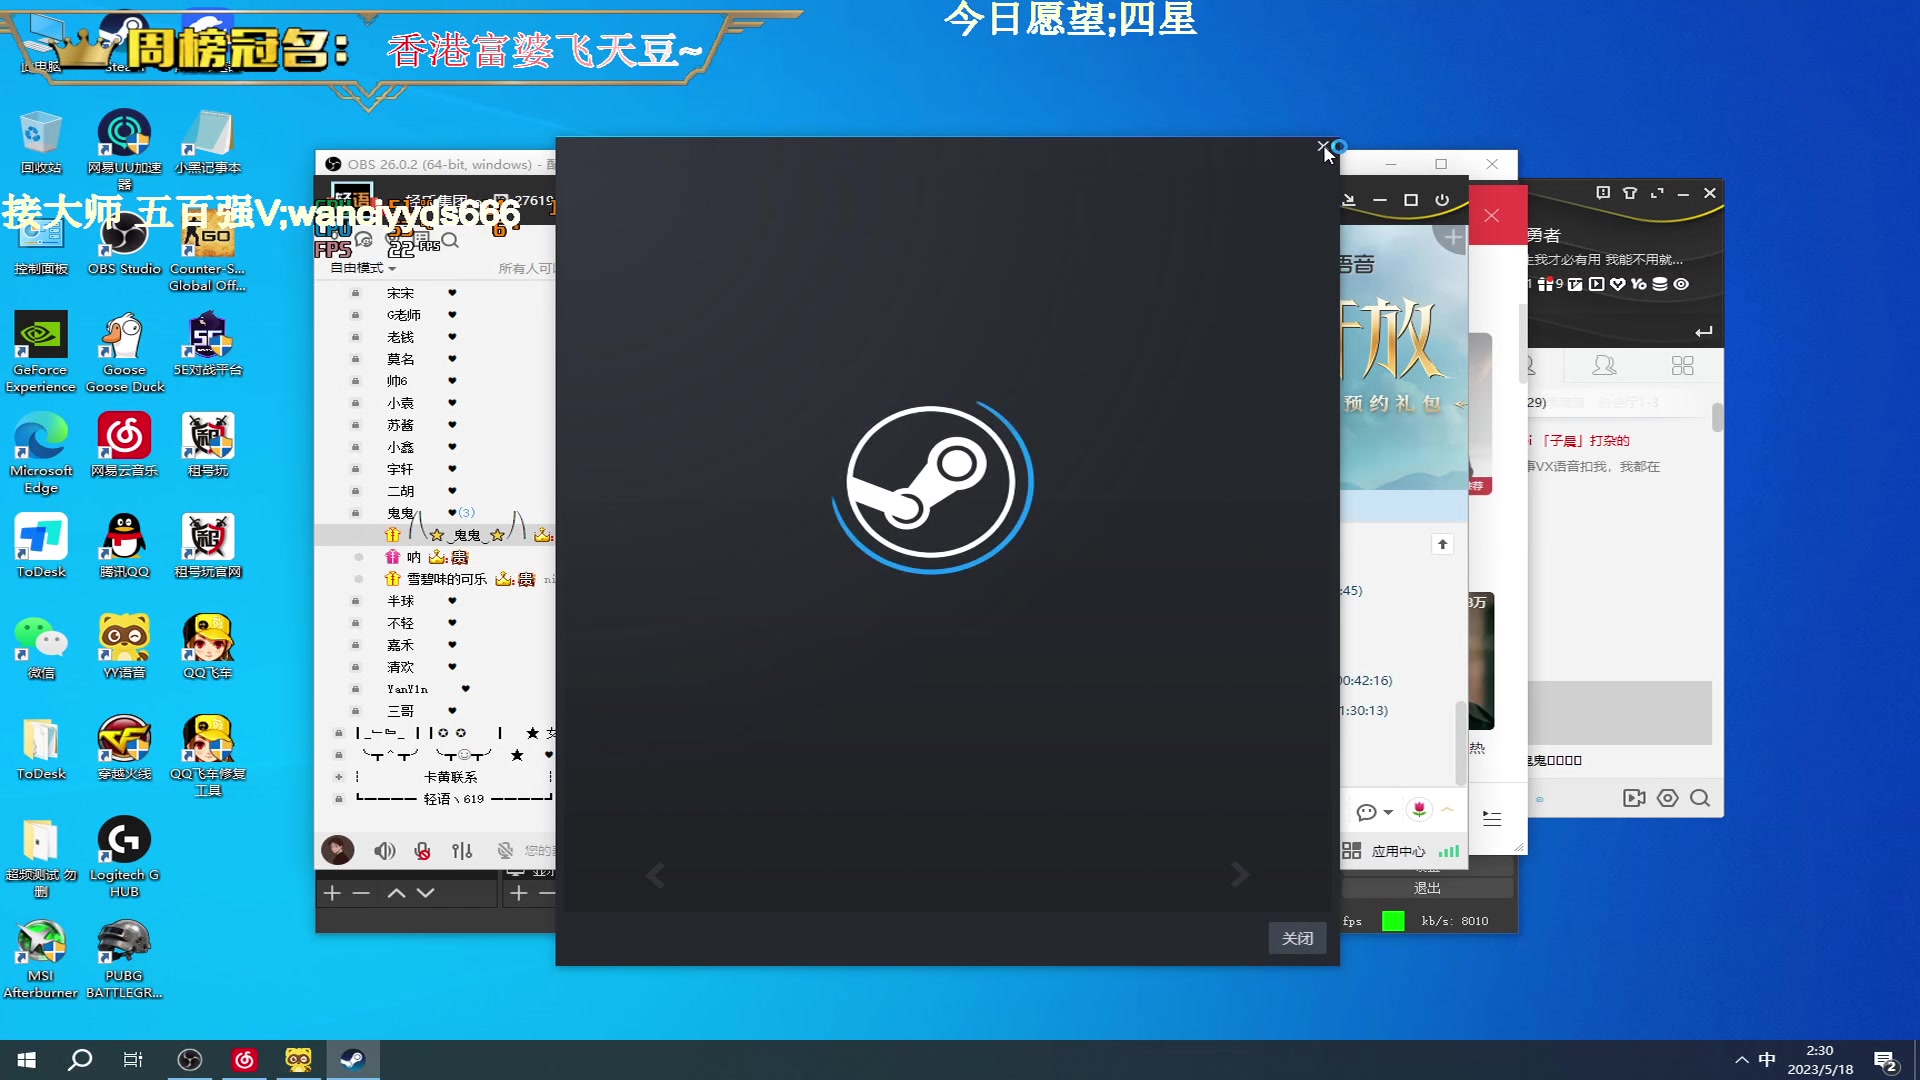Launch Goose Goose Duck shortcut
The height and width of the screenshot is (1080, 1920).
(x=124, y=351)
